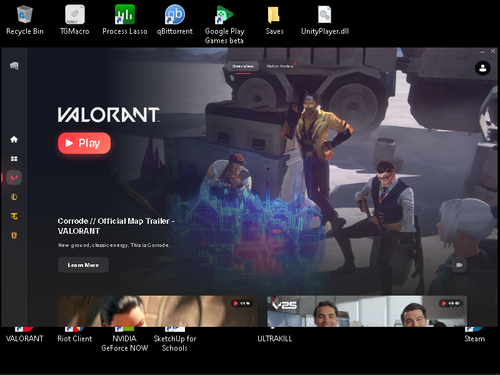Viewport: 500px width, 375px height.
Task: Select the VALORANT icon in the sidebar
Action: click(14, 178)
